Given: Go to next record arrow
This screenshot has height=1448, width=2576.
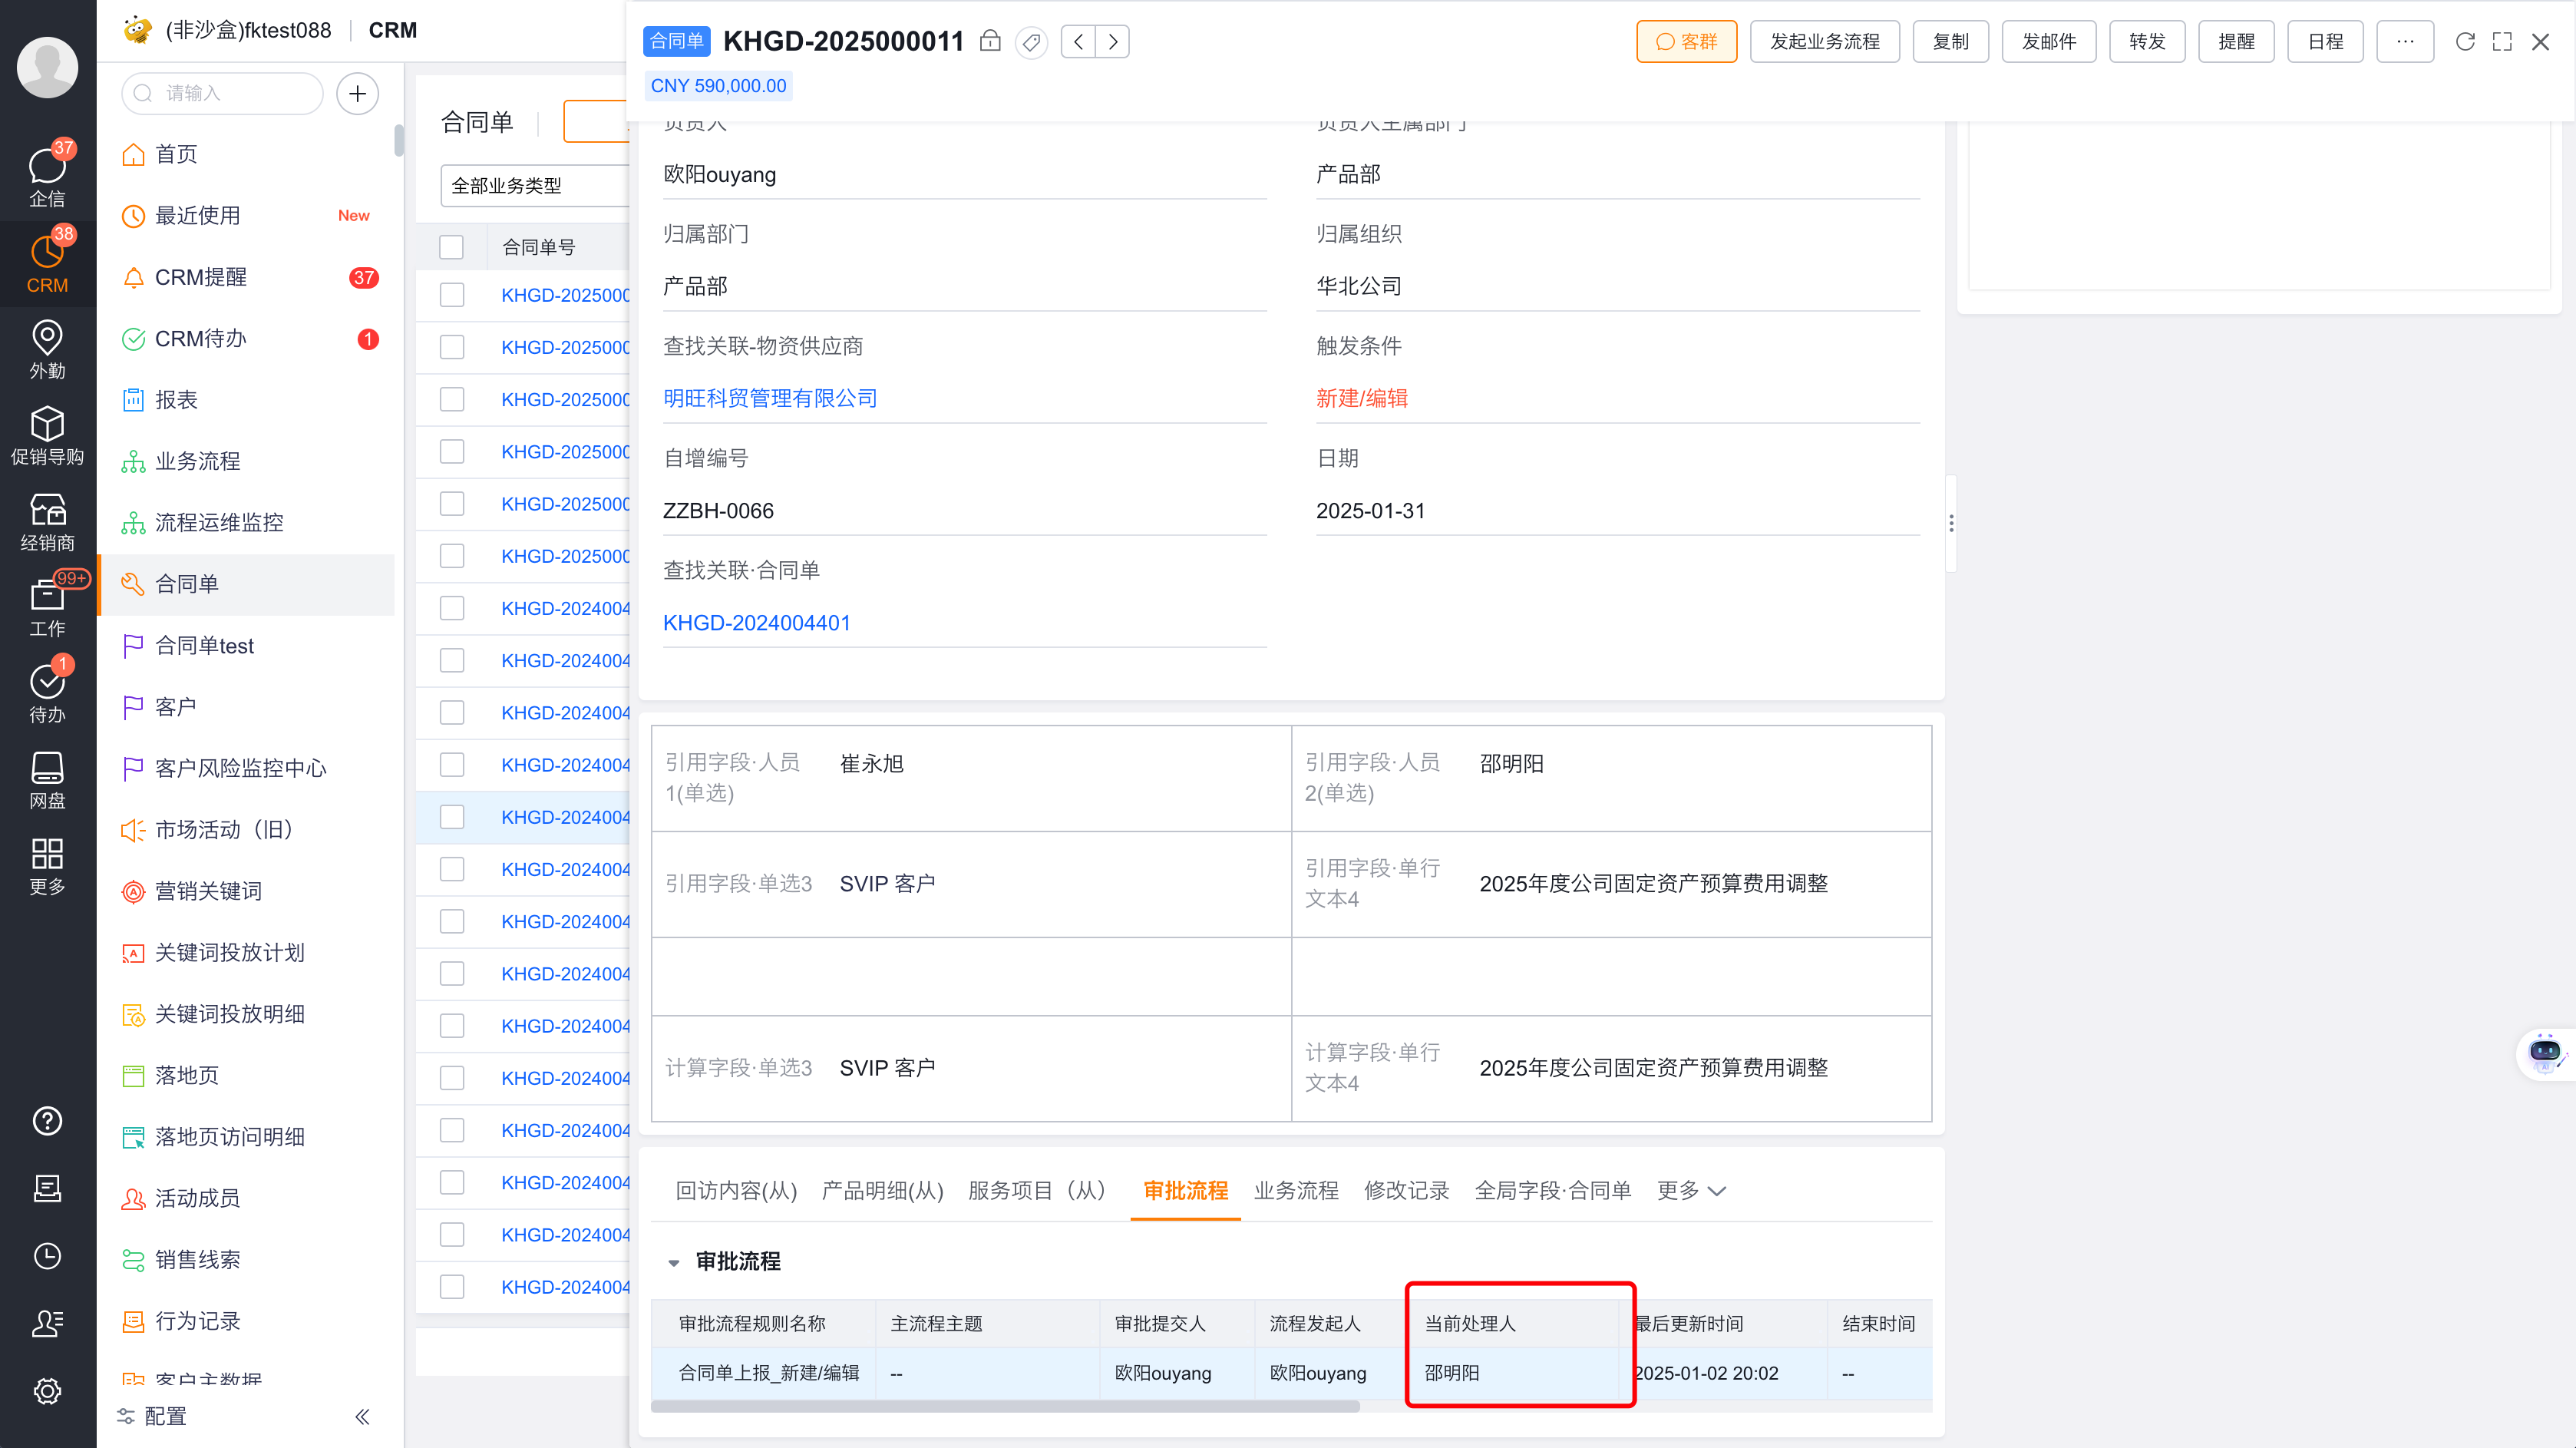Looking at the screenshot, I should (x=1112, y=41).
